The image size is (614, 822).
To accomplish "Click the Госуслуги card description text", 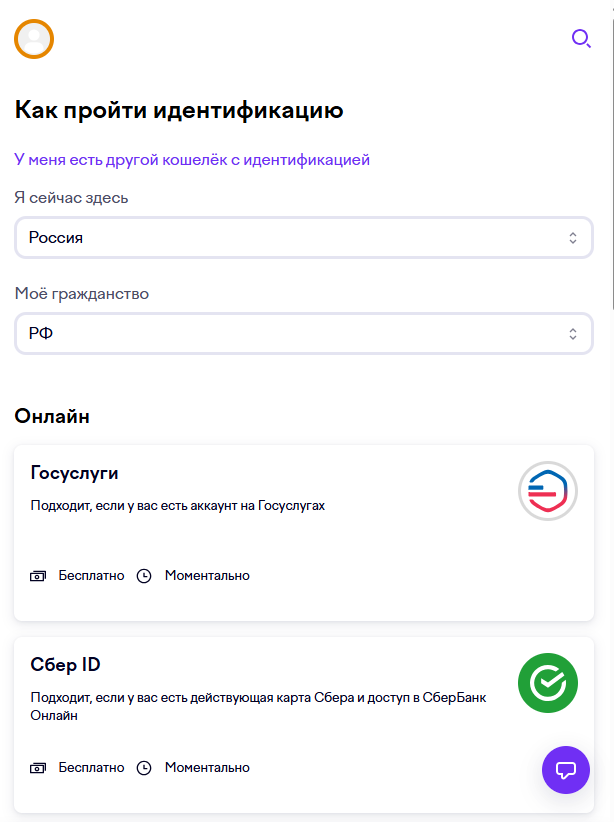I will (x=178, y=506).
